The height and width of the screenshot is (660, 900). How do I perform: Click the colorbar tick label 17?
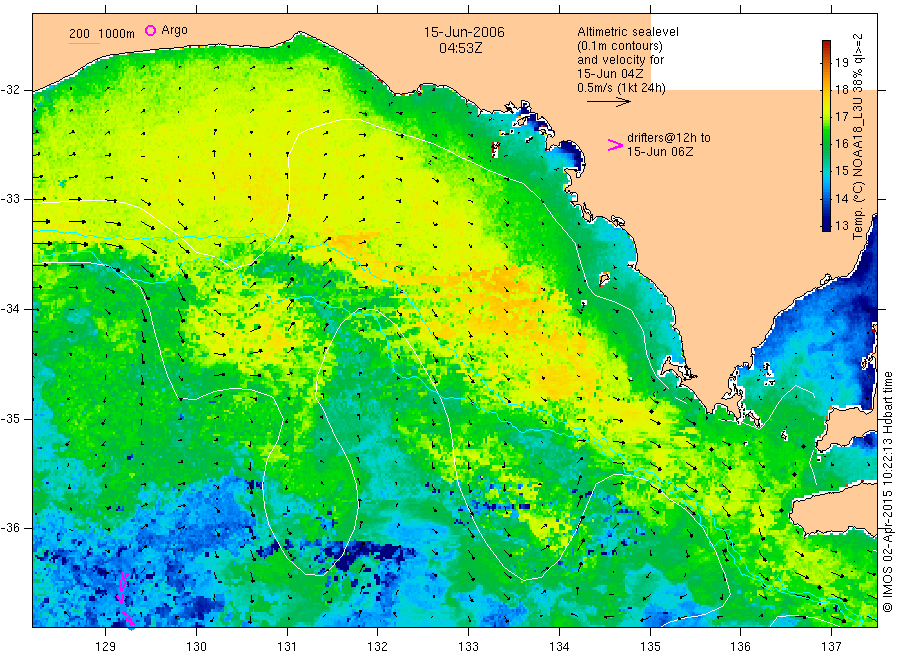[841, 117]
